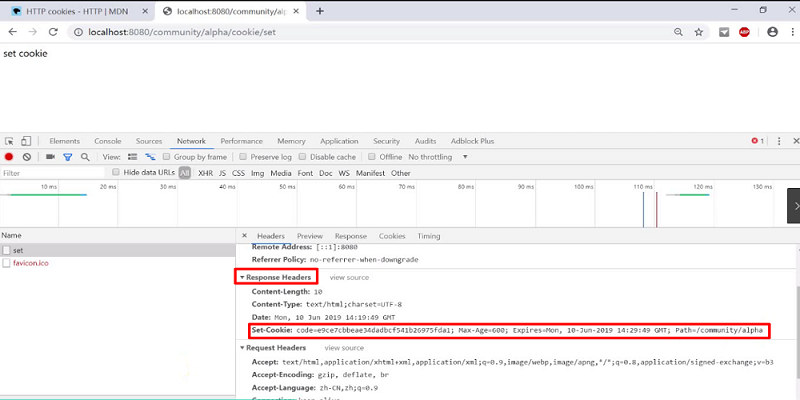Screen dimensions: 800x400
Task: Toggle the Offline checkbox
Action: coord(372,157)
